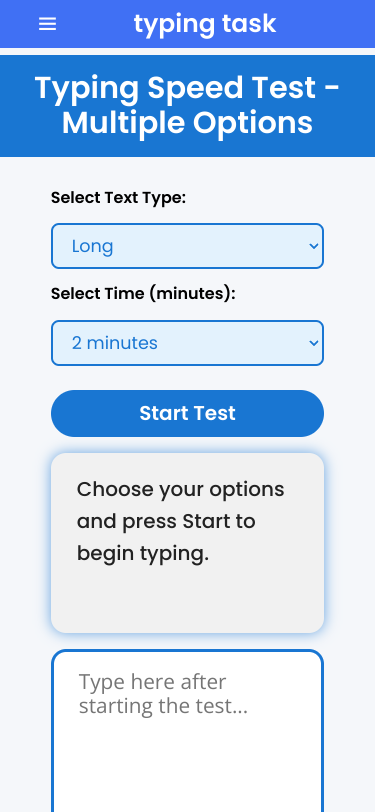Click placeholder text 'starting the test...'

[x=163, y=706]
